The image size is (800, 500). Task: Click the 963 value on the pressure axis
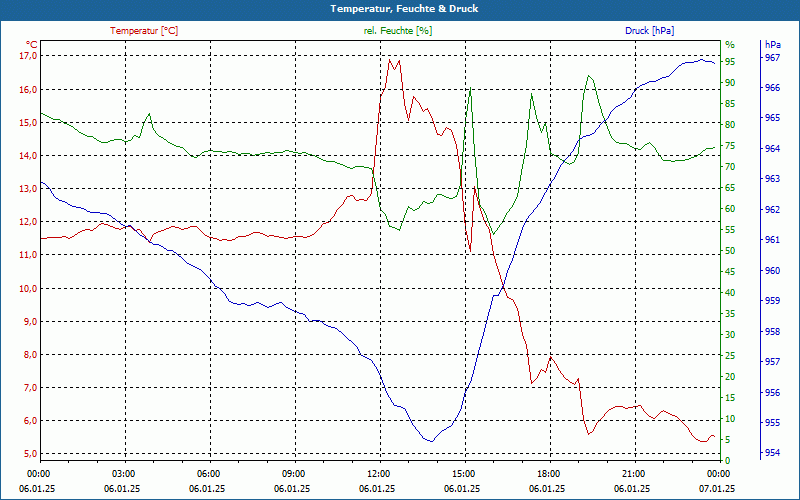tap(772, 179)
